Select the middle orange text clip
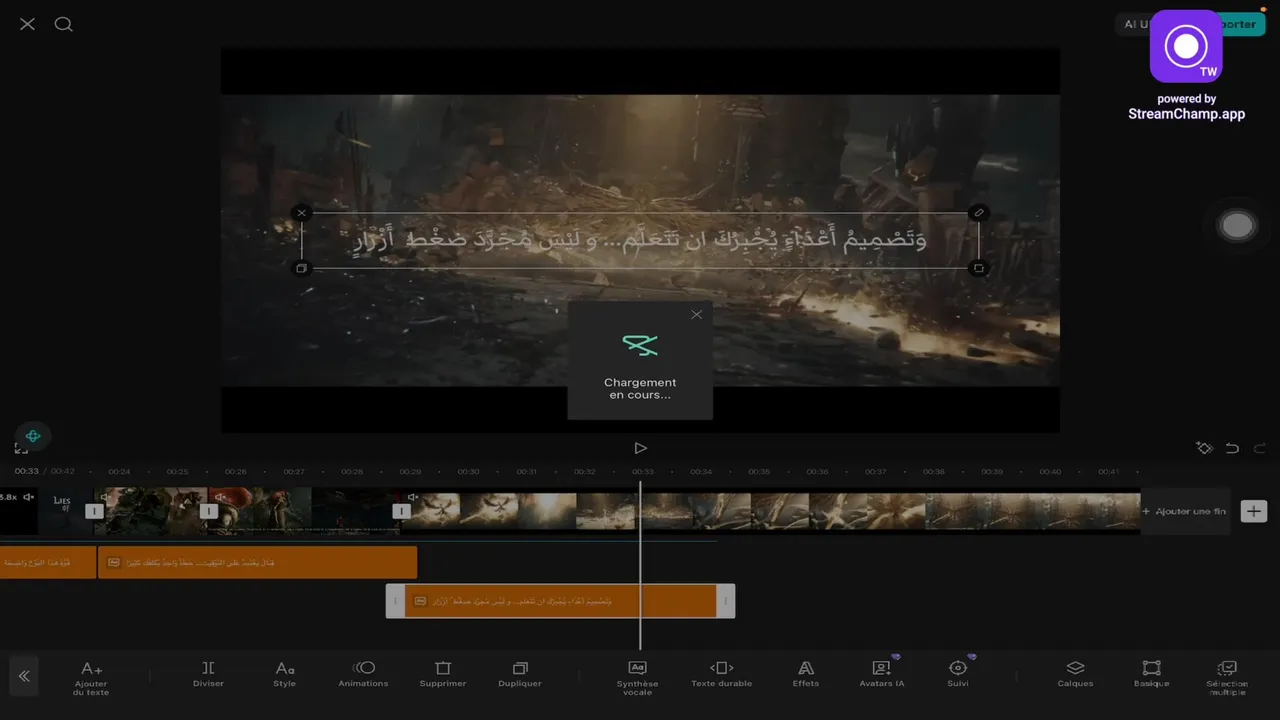Screen dimensions: 1280x720 [x=257, y=562]
